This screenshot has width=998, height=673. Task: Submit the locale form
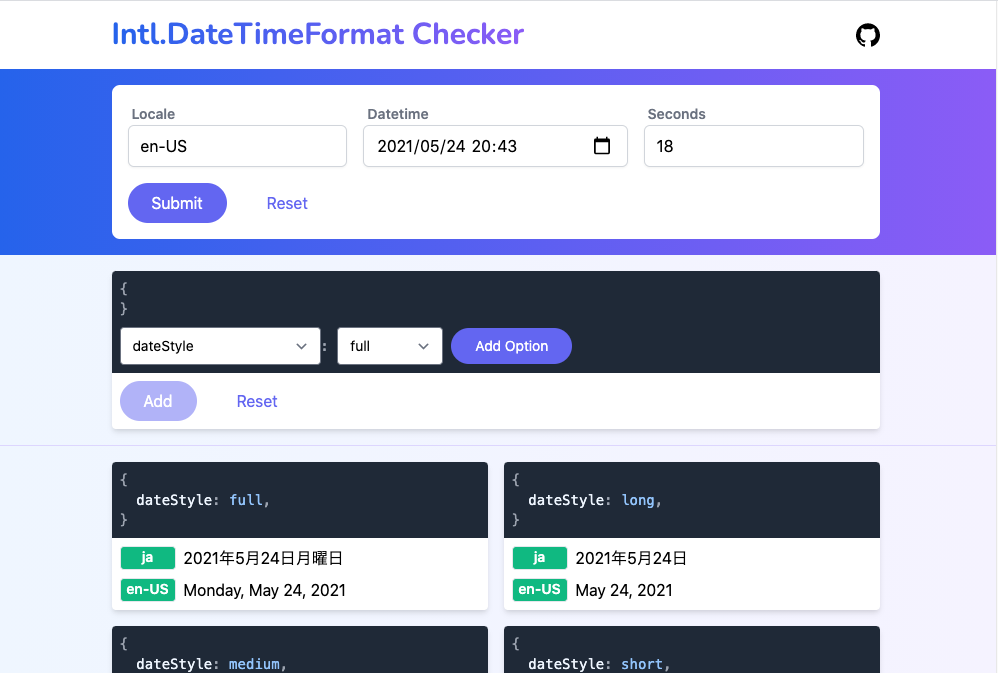pos(177,202)
